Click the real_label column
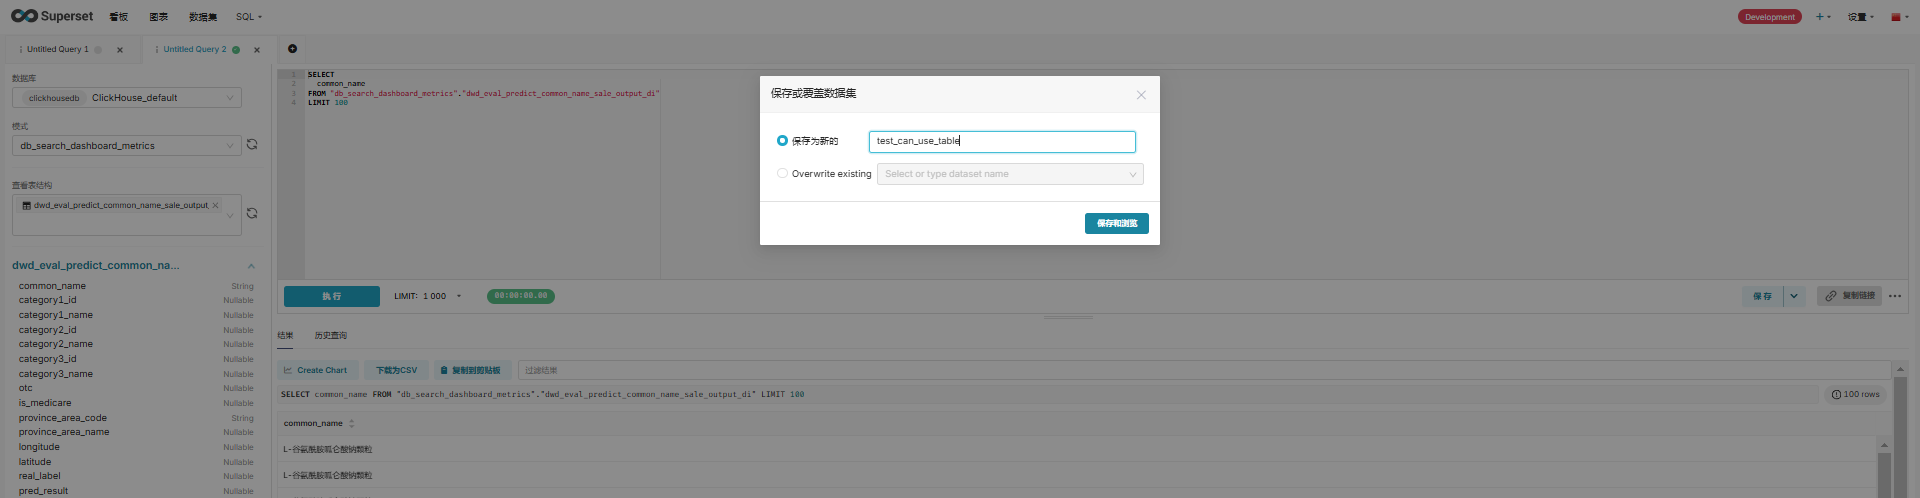The image size is (1920, 498). pos(39,476)
